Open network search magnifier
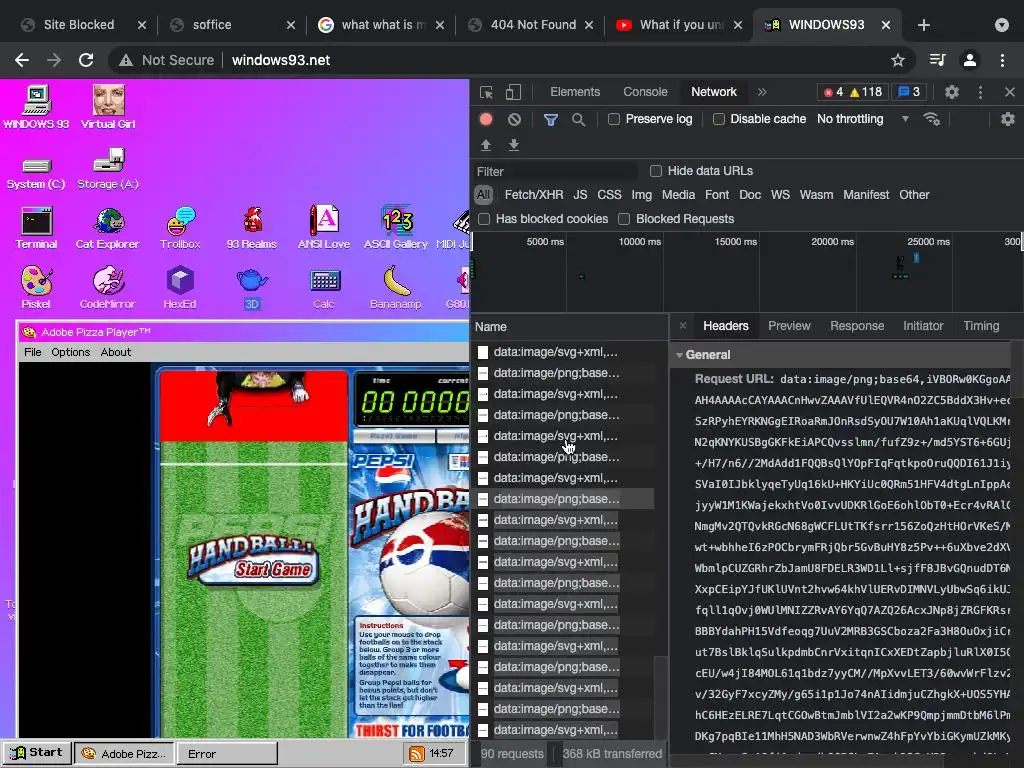Screen dimensions: 1024x768 coord(579,120)
